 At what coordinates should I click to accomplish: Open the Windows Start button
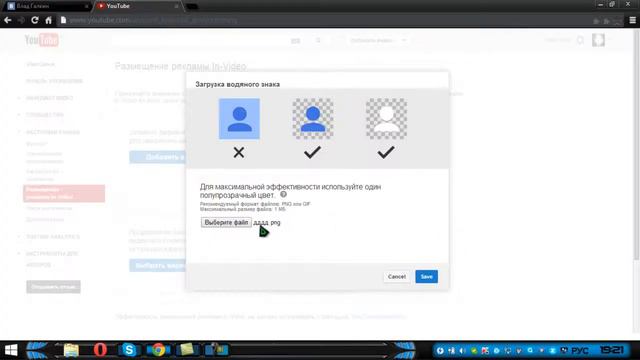pos(11,350)
